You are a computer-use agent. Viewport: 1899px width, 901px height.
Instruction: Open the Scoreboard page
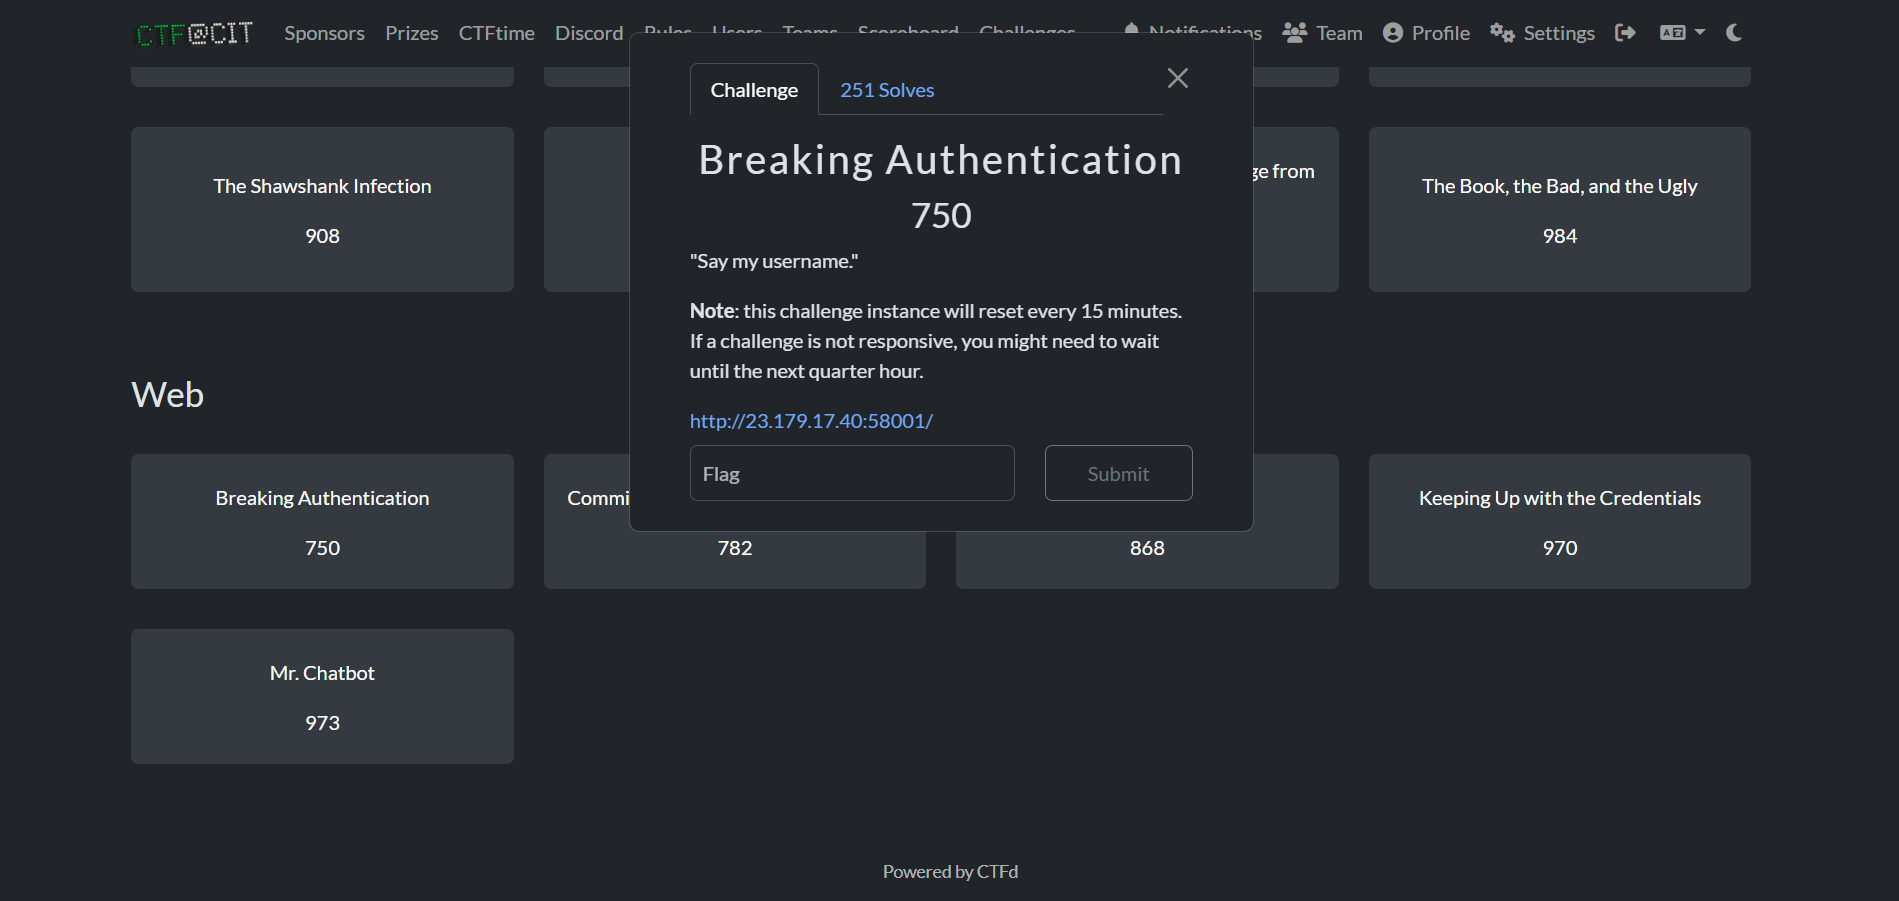pyautogui.click(x=907, y=31)
